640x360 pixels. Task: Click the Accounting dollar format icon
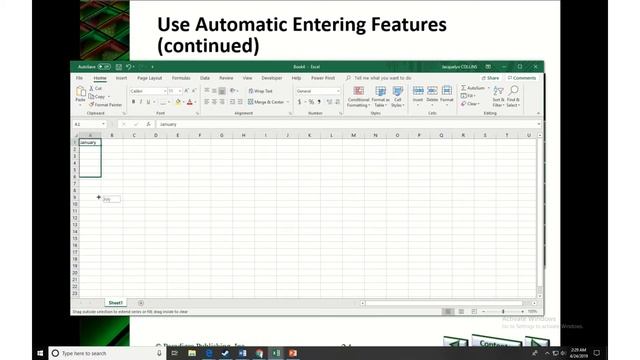299,102
